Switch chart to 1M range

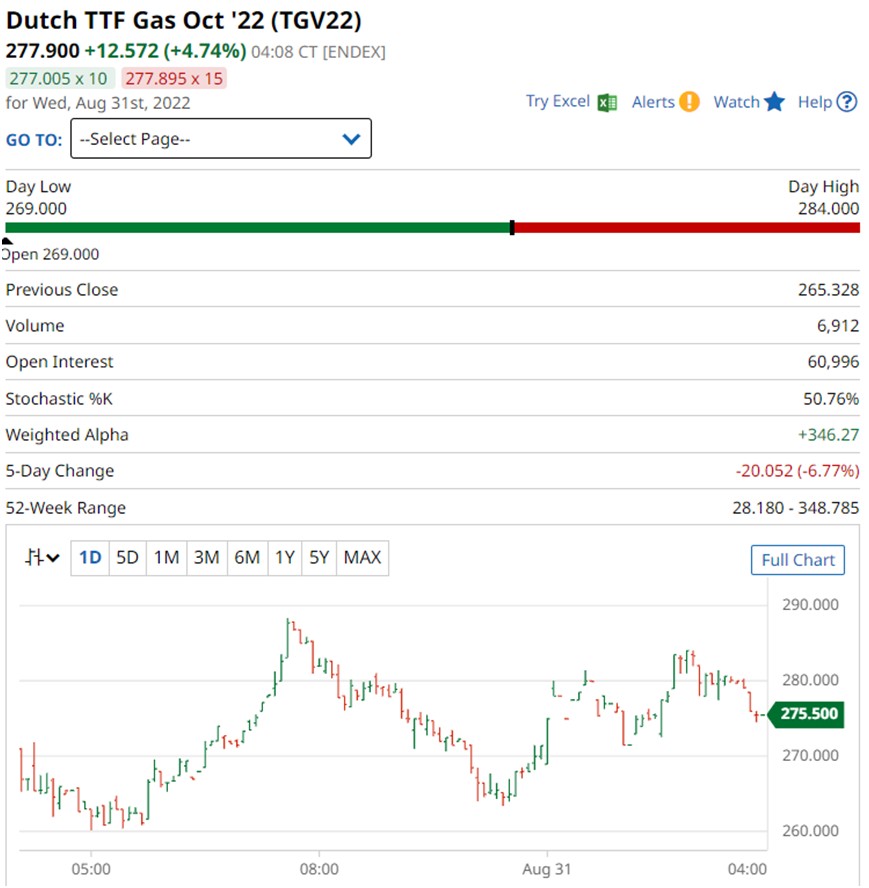(166, 558)
